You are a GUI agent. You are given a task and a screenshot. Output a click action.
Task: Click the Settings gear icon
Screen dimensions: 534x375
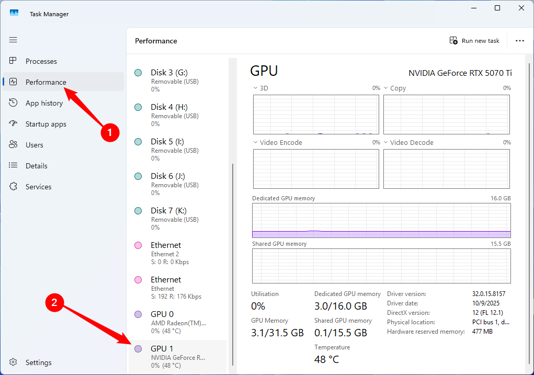point(13,362)
